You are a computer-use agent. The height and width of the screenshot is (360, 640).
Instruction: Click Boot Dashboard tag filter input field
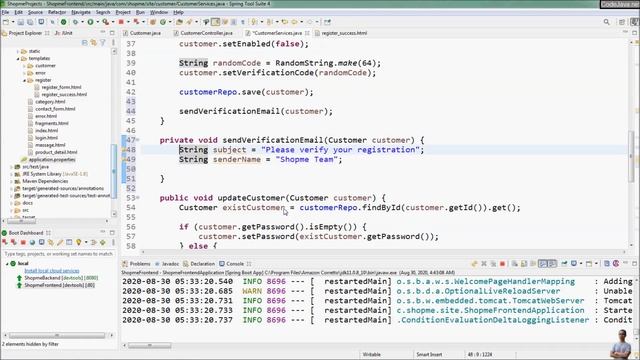[58, 254]
